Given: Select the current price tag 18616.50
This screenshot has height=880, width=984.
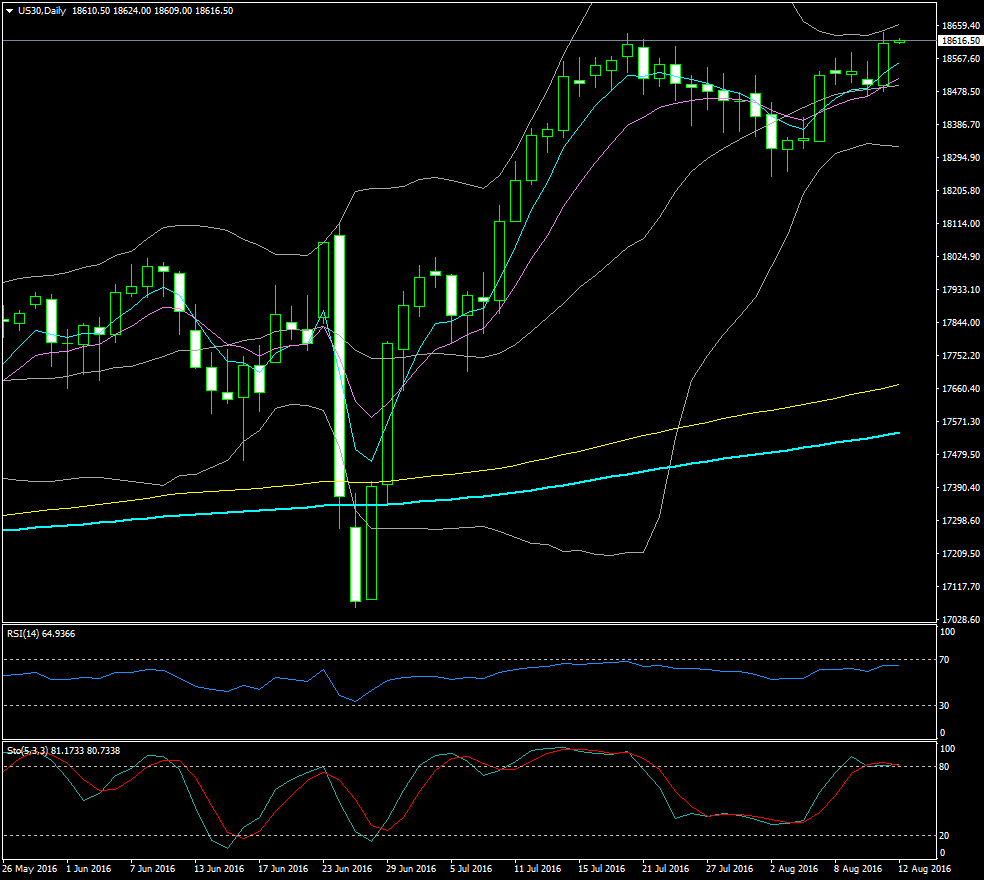Looking at the screenshot, I should coord(961,41).
